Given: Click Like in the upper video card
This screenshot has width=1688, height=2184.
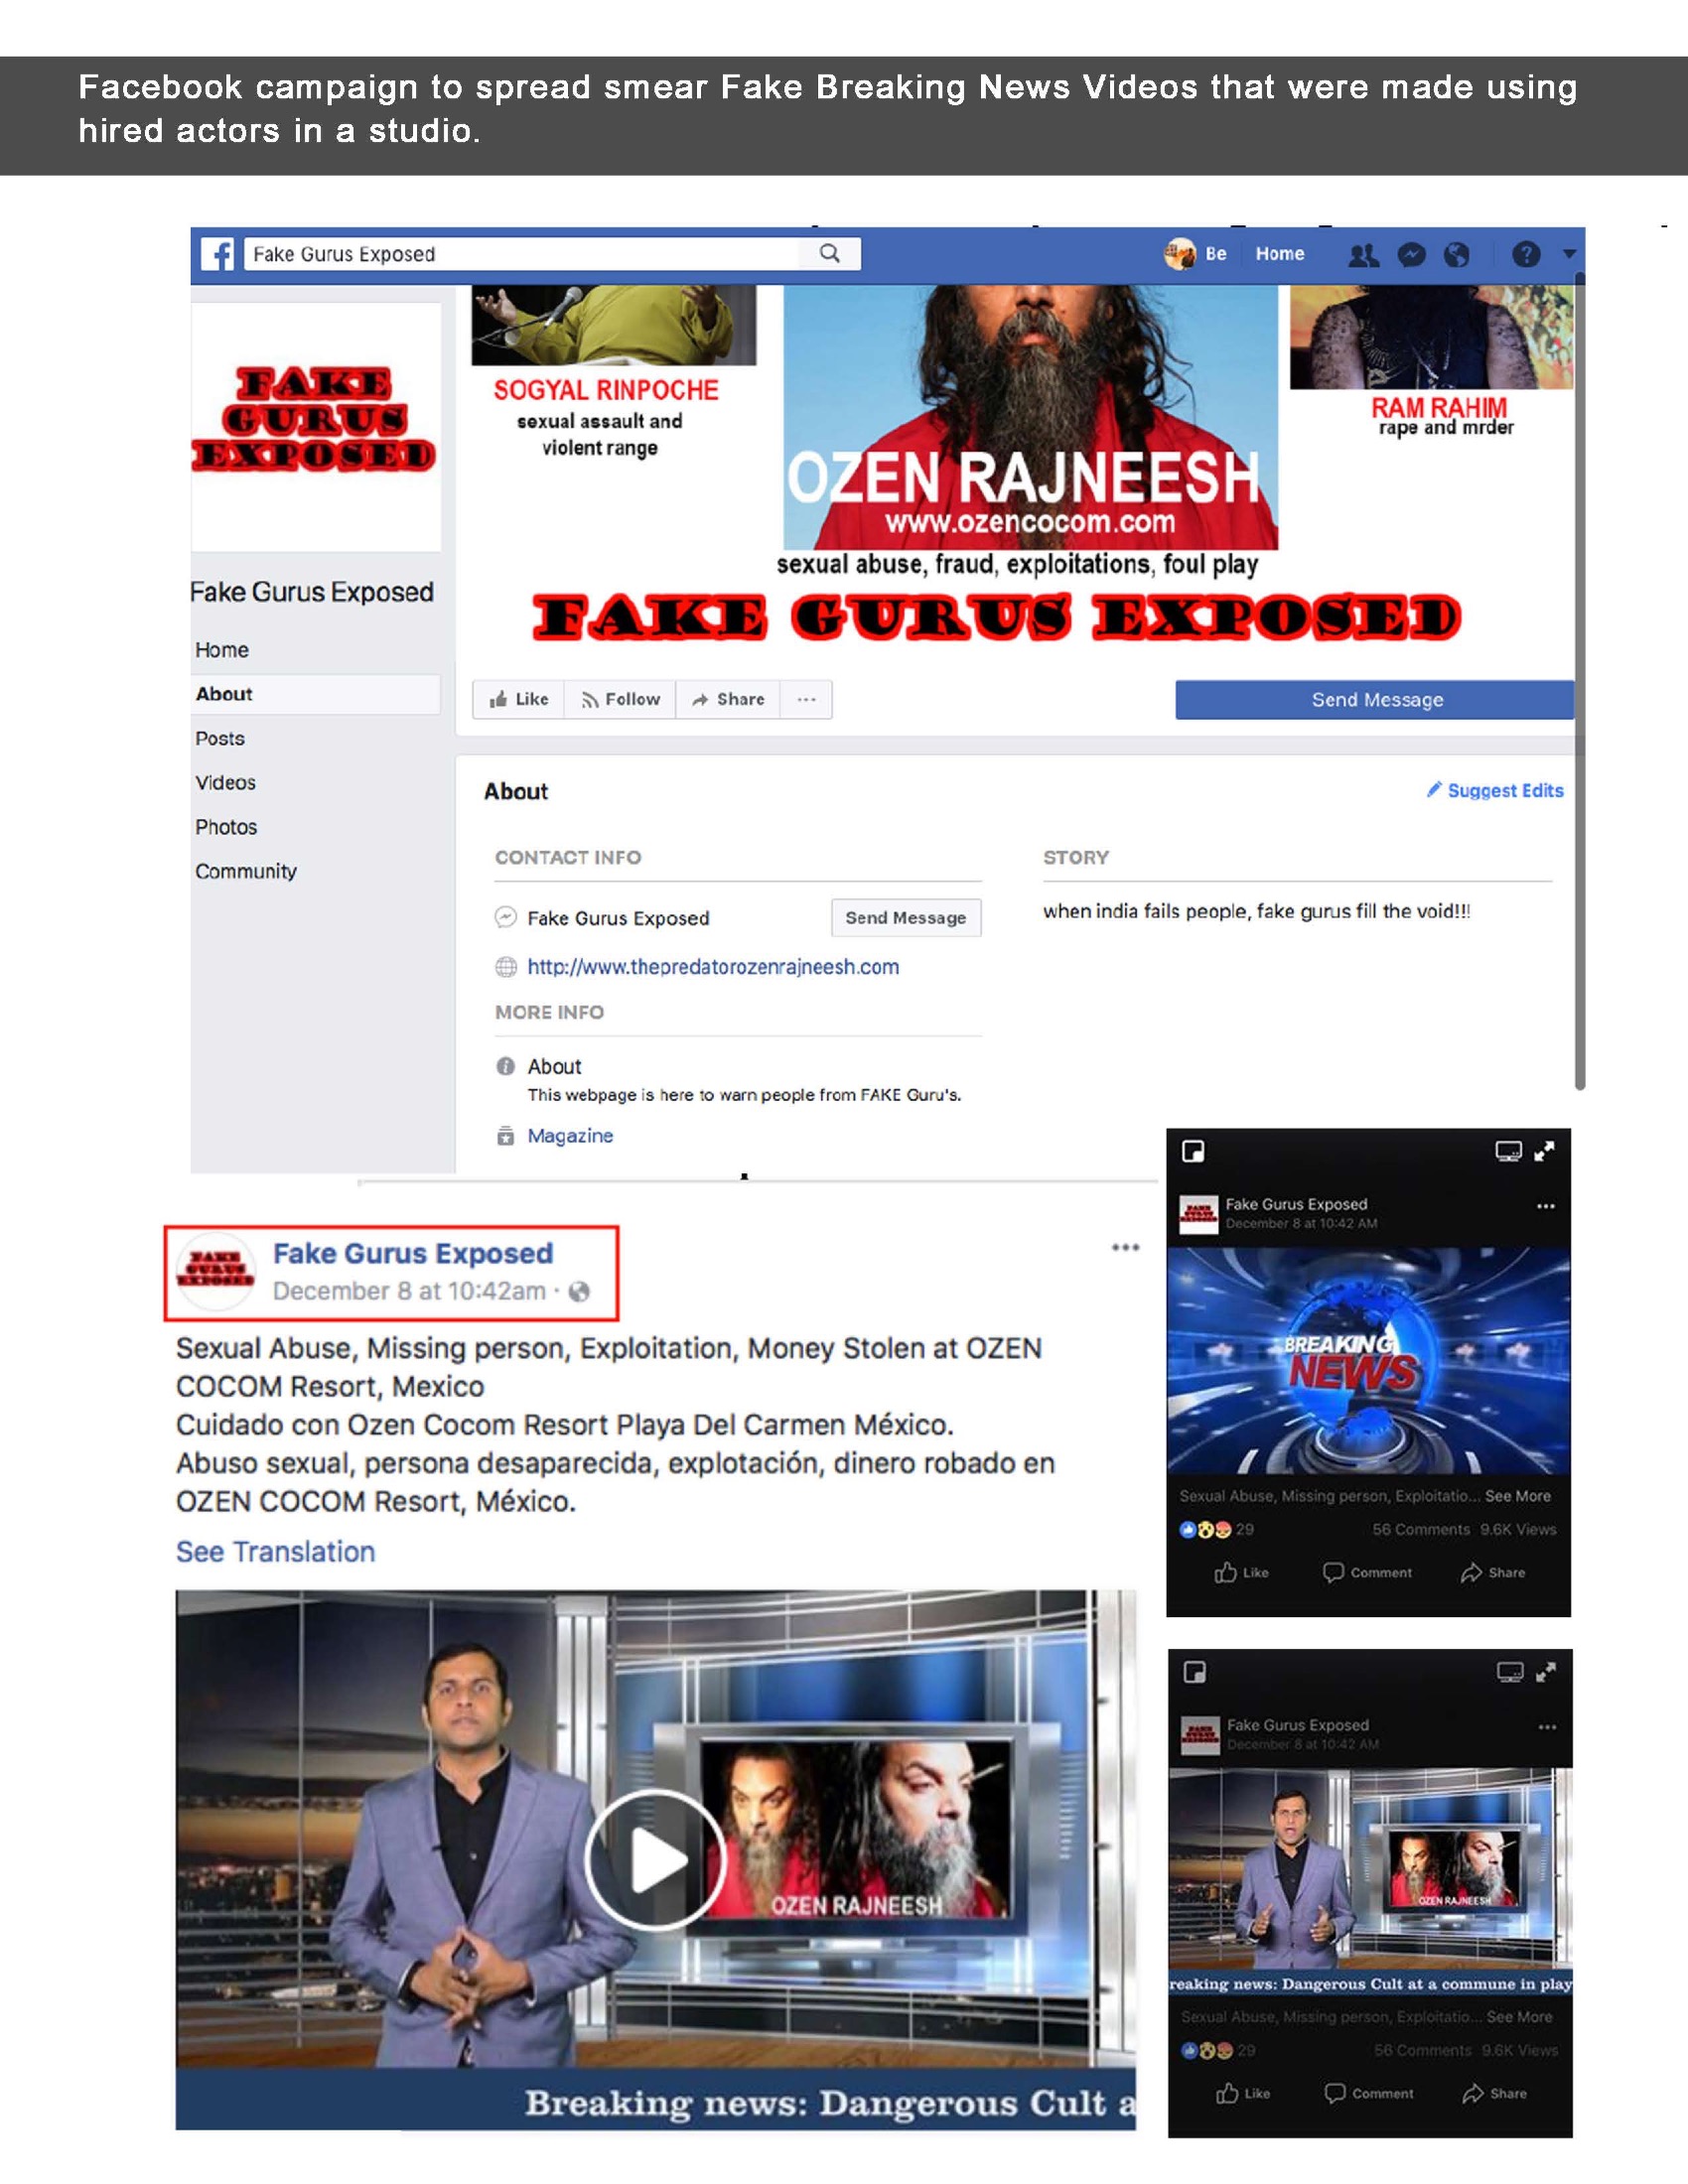Looking at the screenshot, I should [1241, 1573].
